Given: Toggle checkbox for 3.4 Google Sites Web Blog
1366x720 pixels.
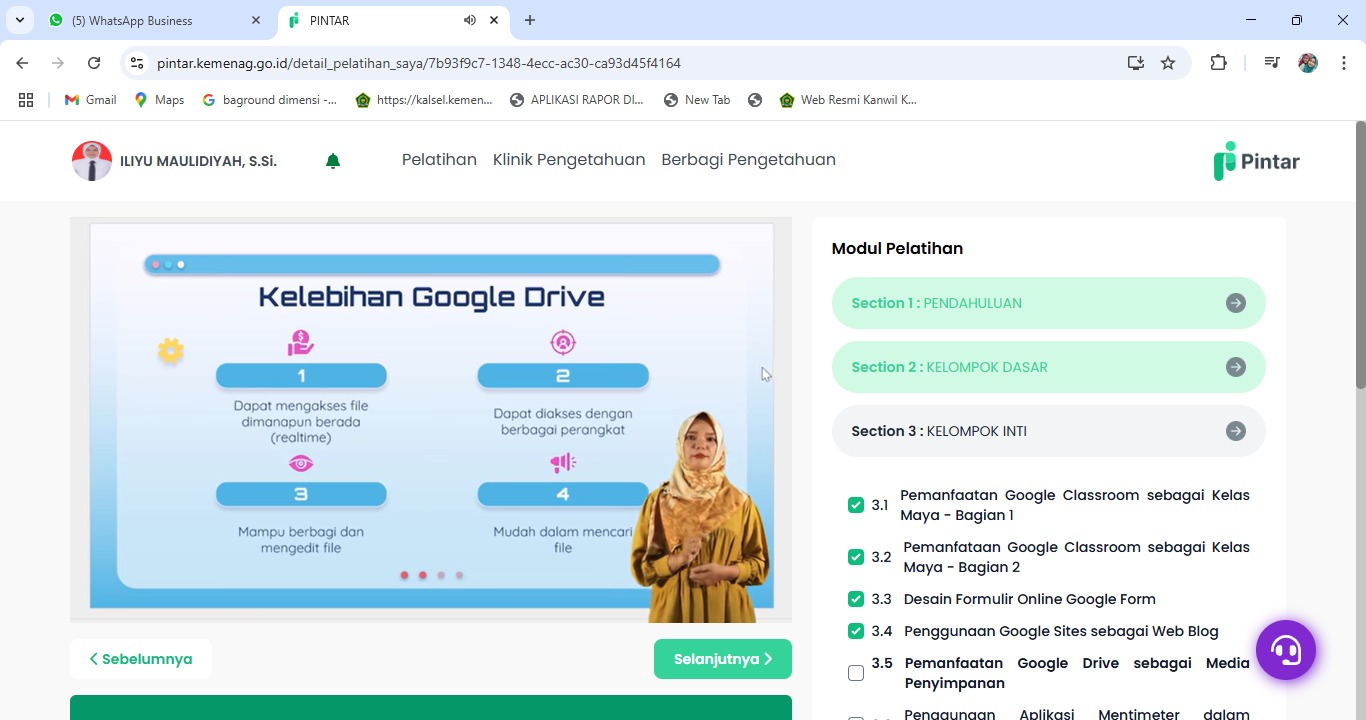Looking at the screenshot, I should click(856, 631).
